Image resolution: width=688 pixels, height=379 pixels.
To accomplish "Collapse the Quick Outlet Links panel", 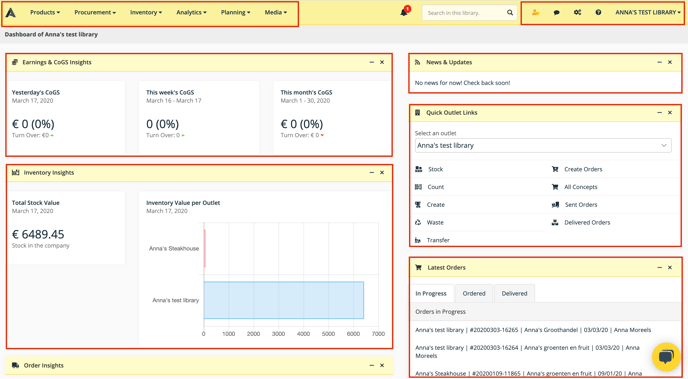I will click(659, 113).
